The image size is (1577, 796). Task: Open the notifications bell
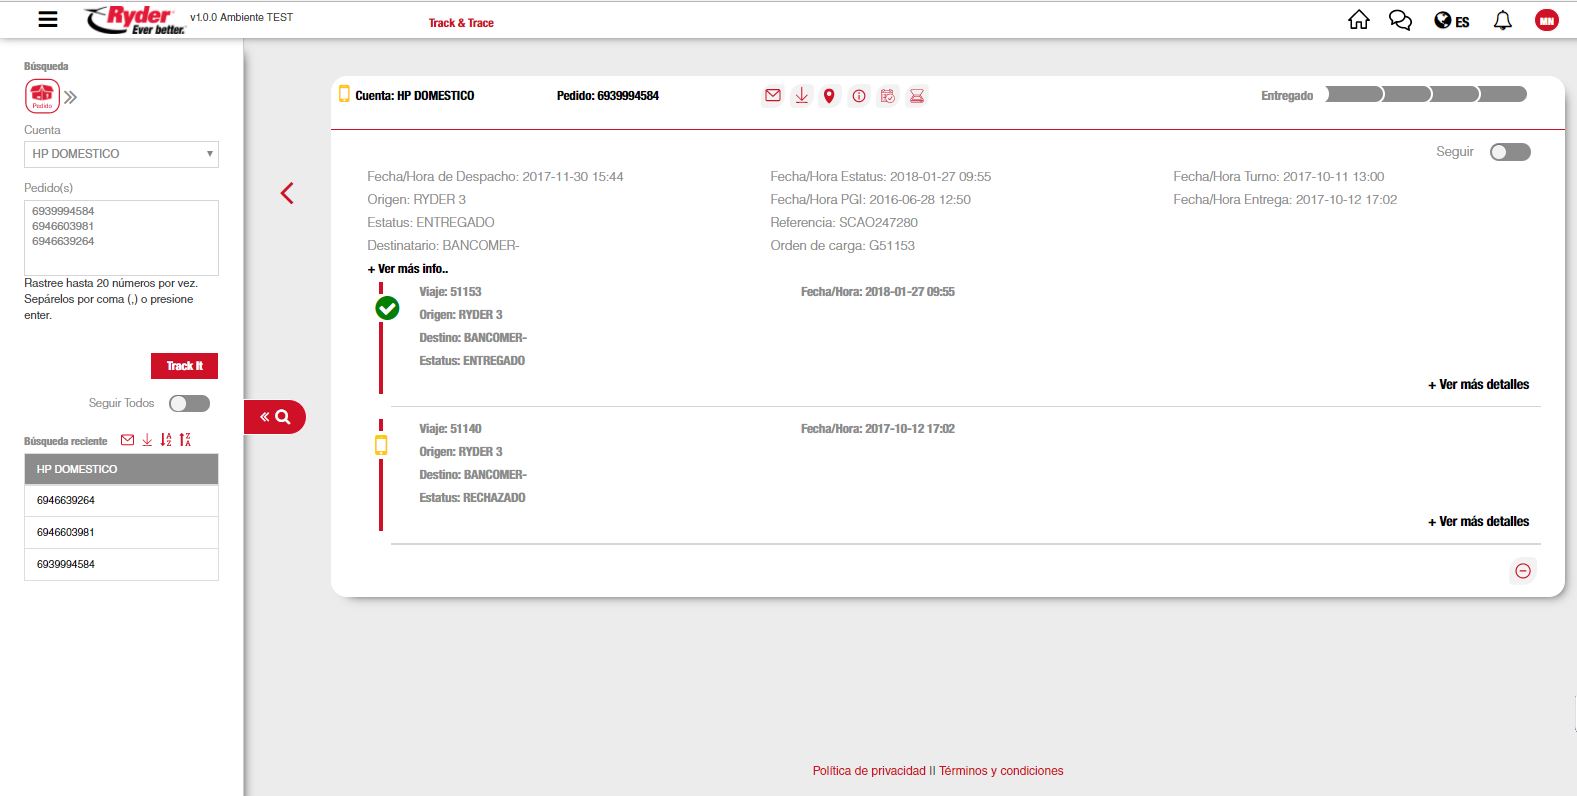(1502, 20)
